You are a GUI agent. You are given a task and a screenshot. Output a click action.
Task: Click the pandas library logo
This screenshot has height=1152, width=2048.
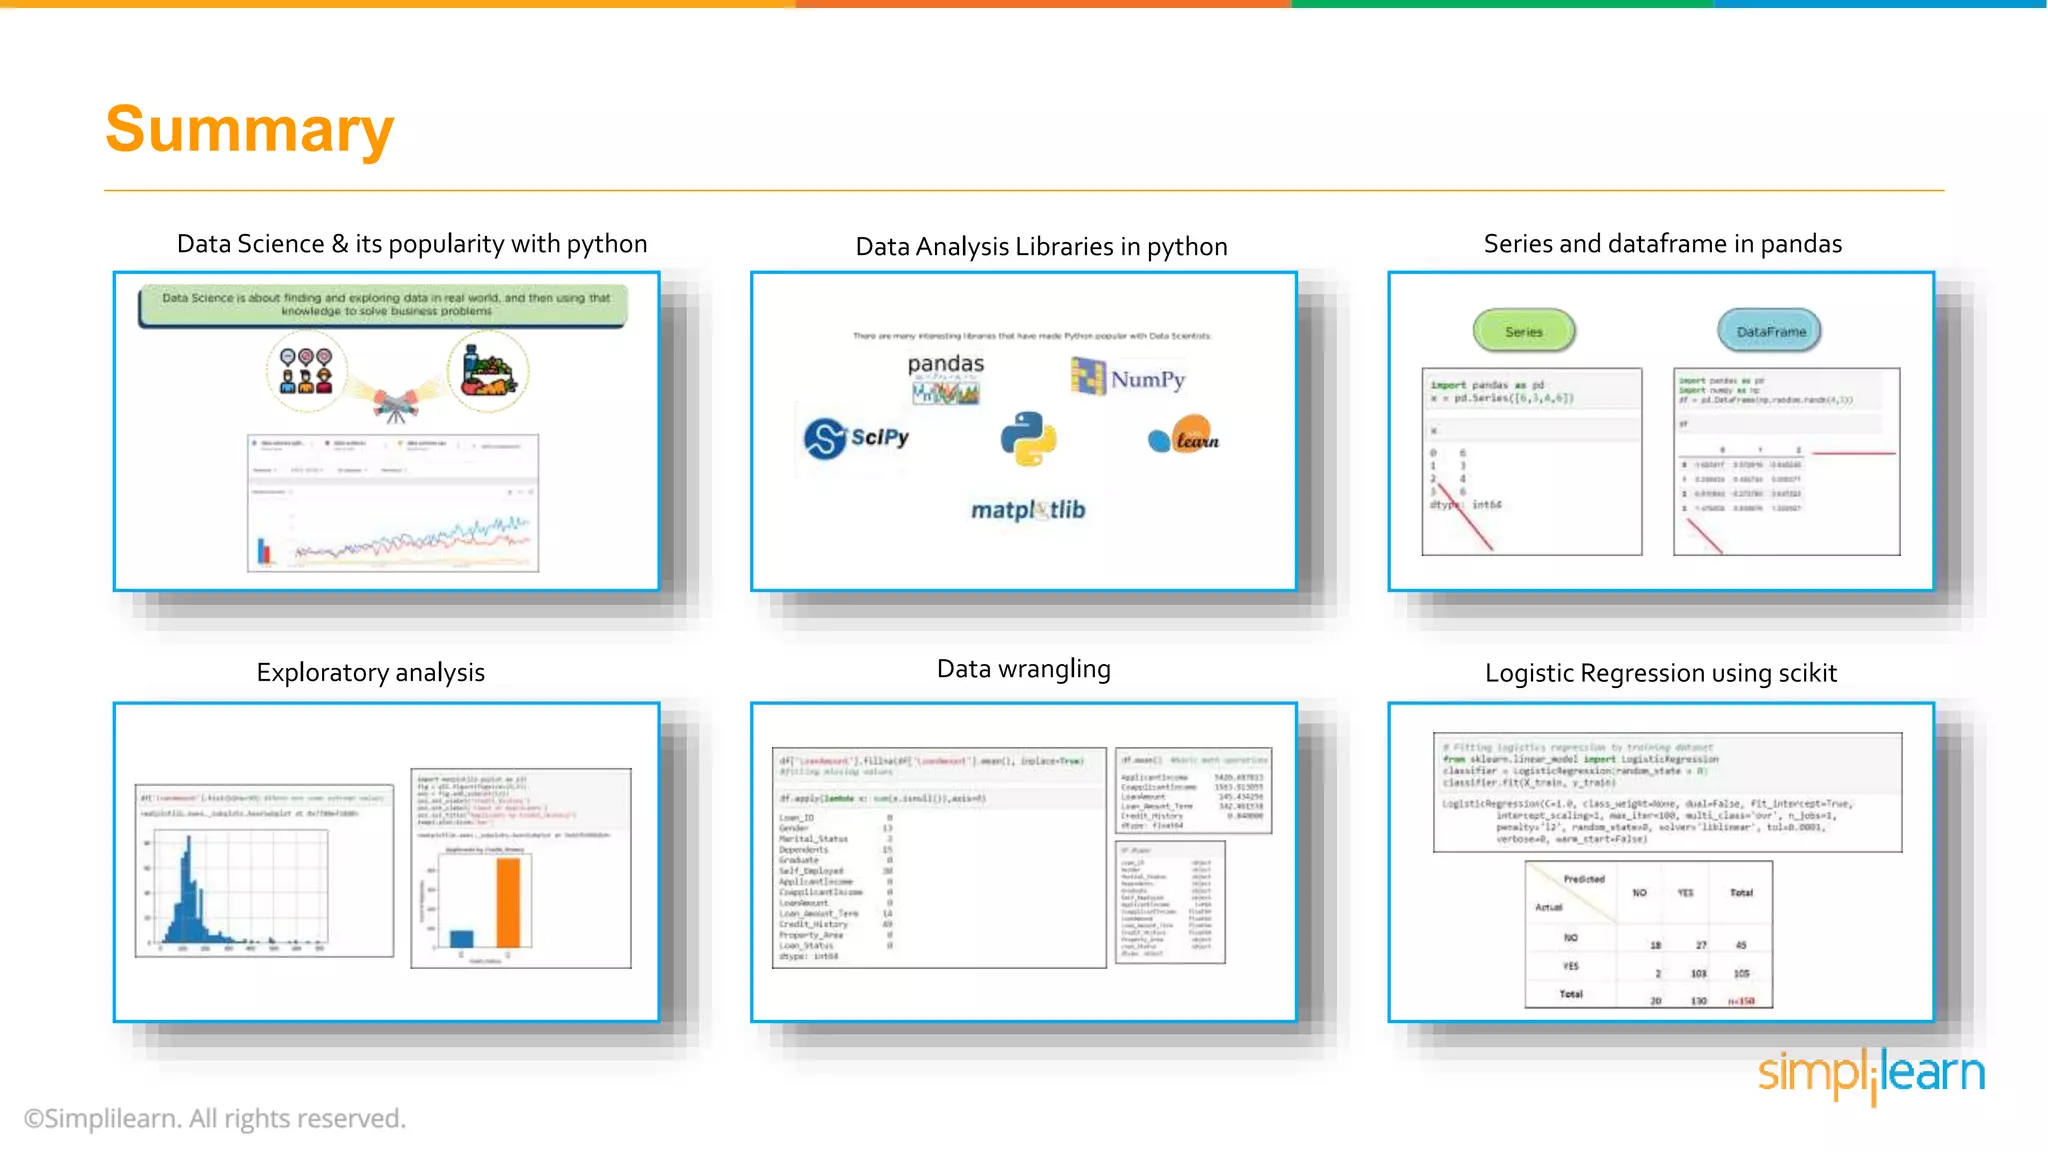[x=945, y=378]
